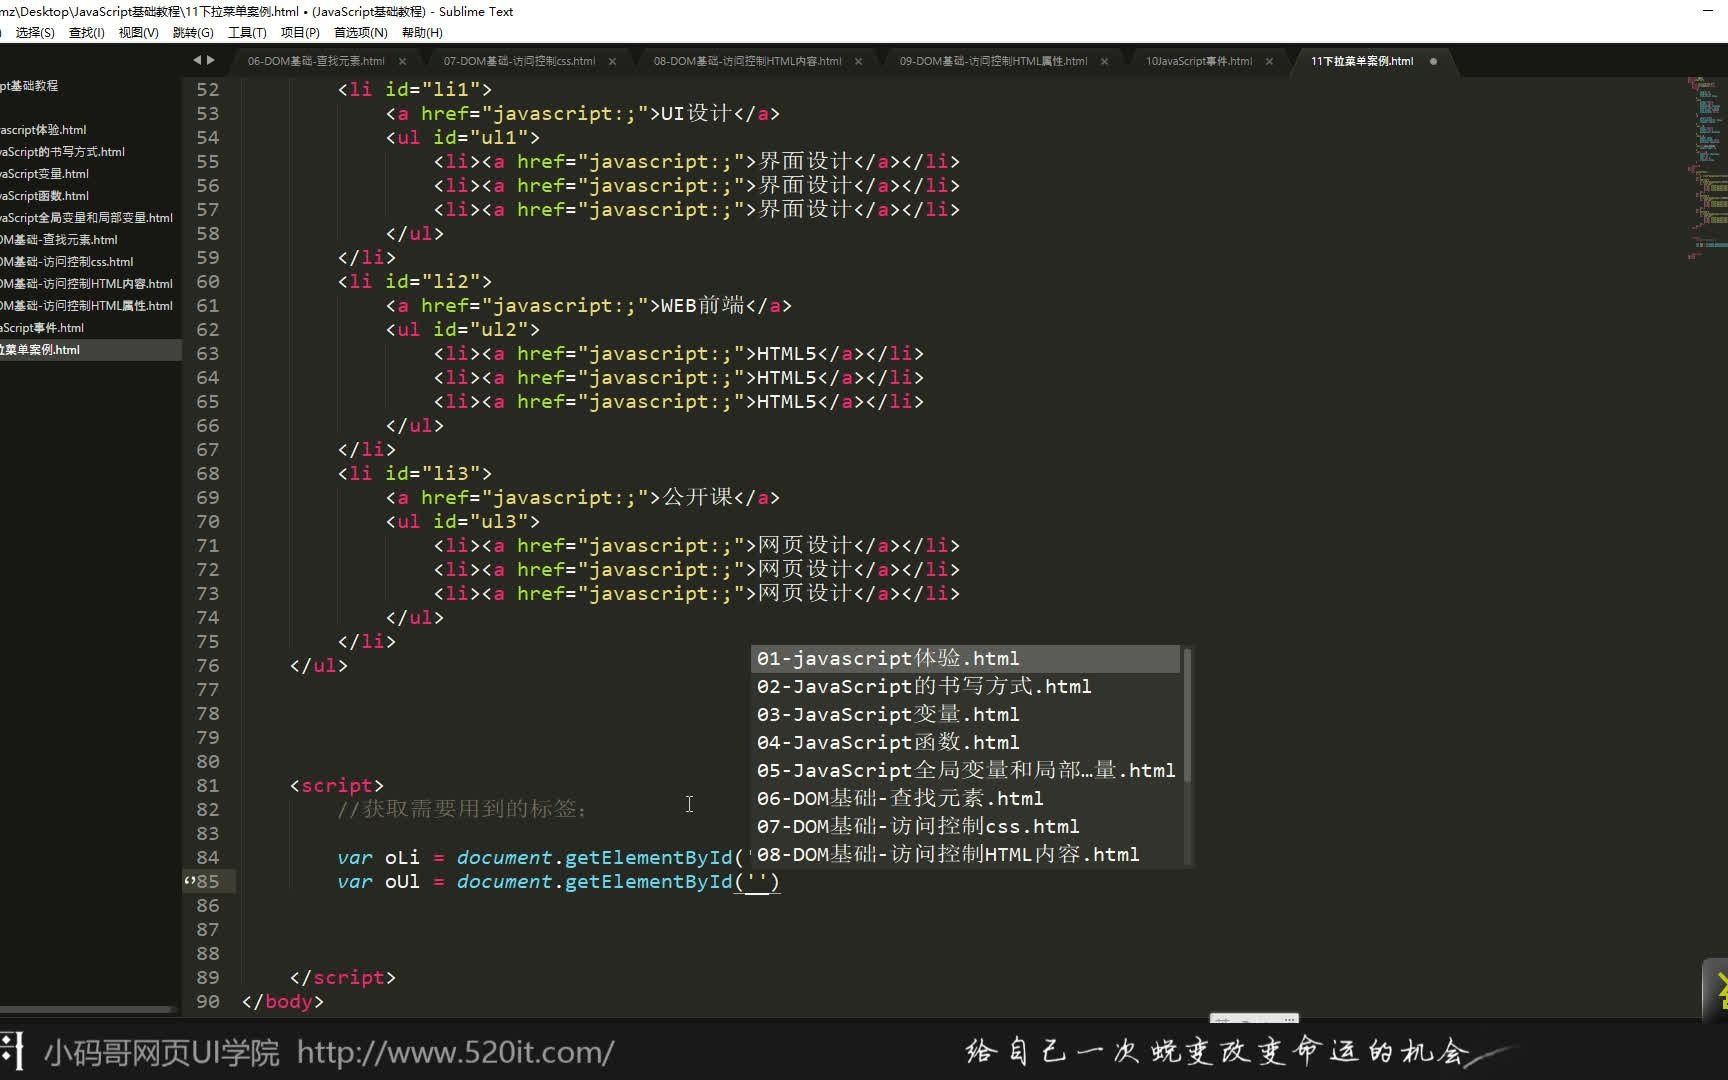Click the closing </script> tag

click(x=342, y=977)
